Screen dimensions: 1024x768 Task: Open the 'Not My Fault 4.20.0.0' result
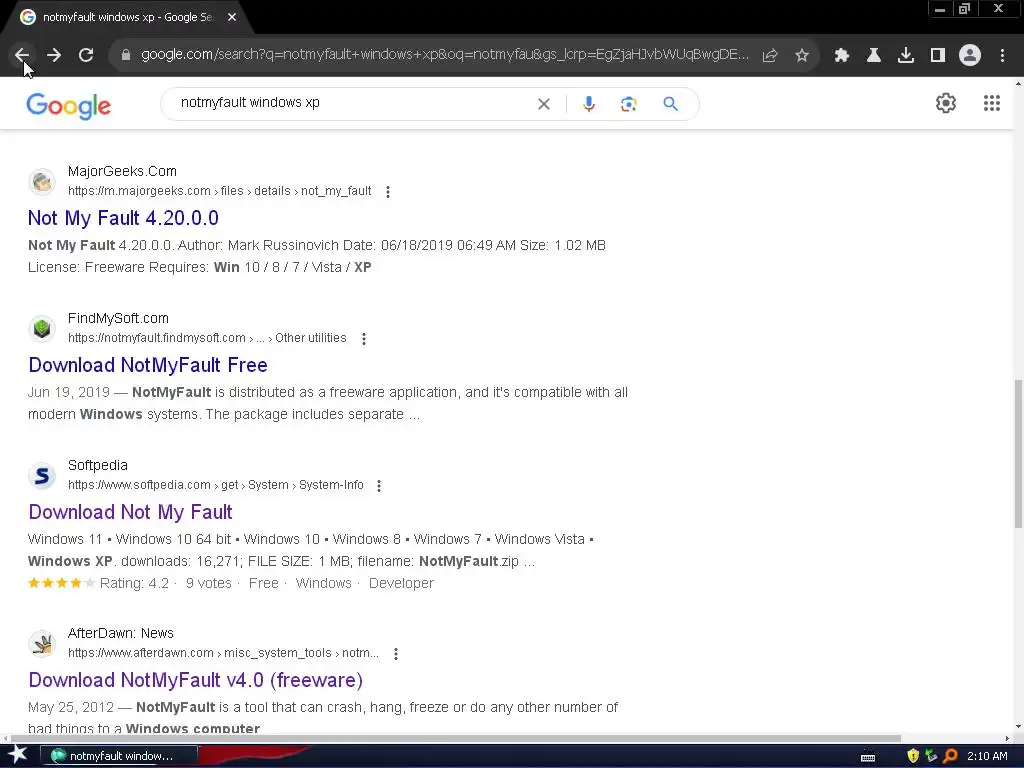pos(123,218)
